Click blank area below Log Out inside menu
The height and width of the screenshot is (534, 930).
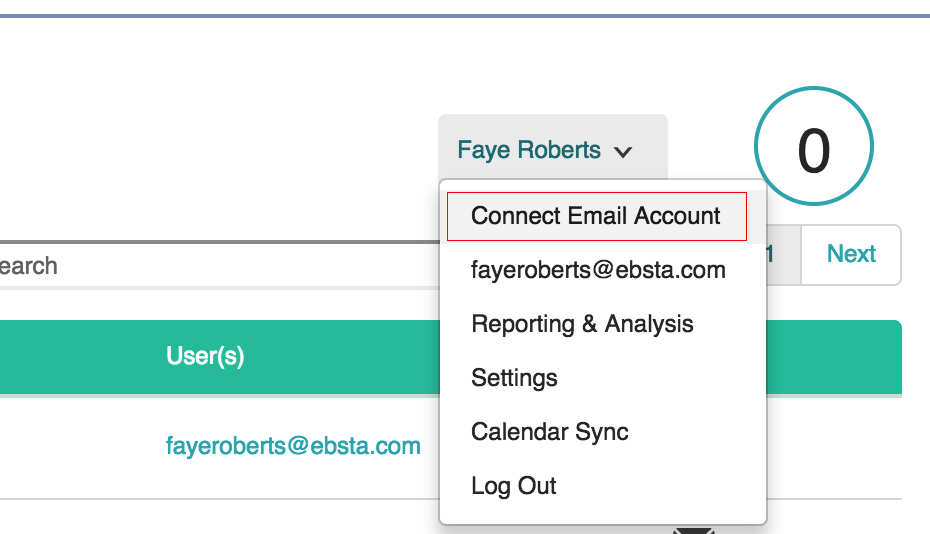click(602, 513)
